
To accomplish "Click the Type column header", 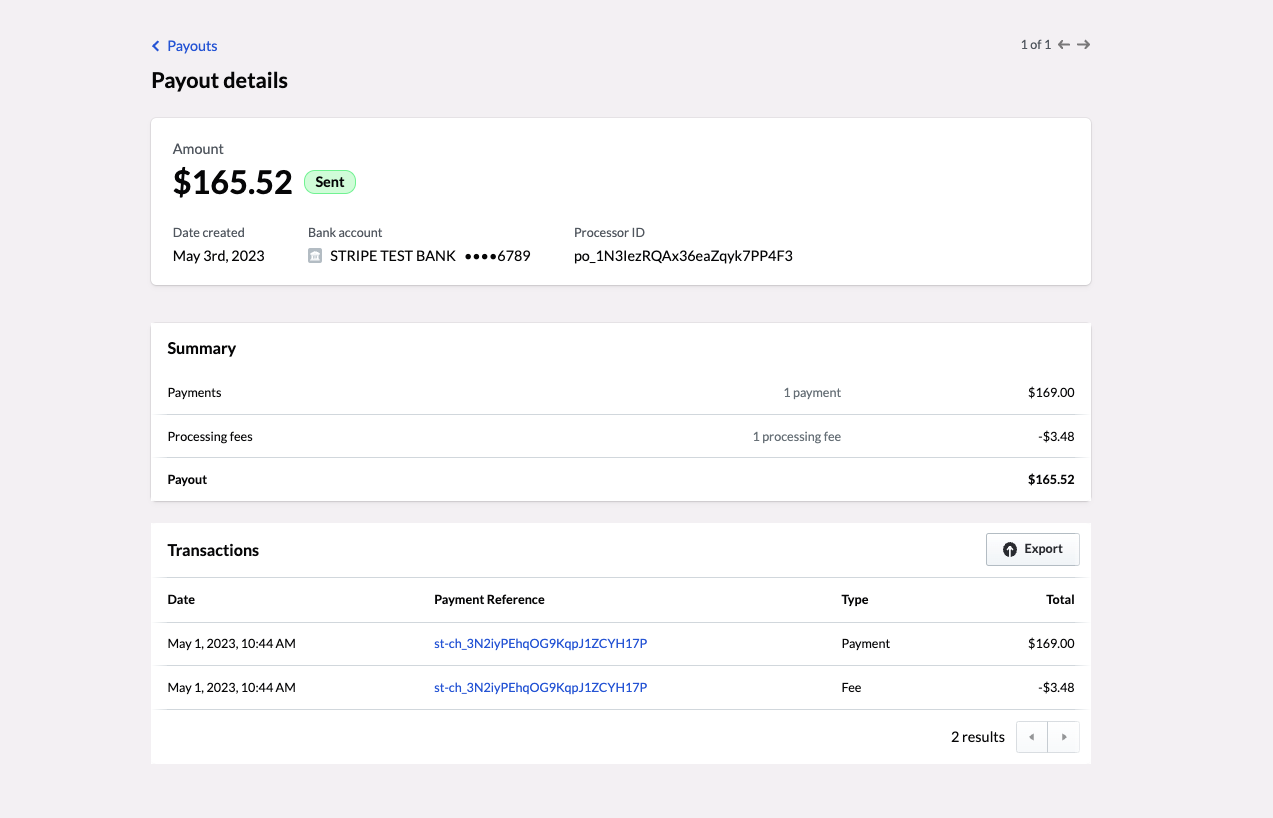I will point(854,599).
